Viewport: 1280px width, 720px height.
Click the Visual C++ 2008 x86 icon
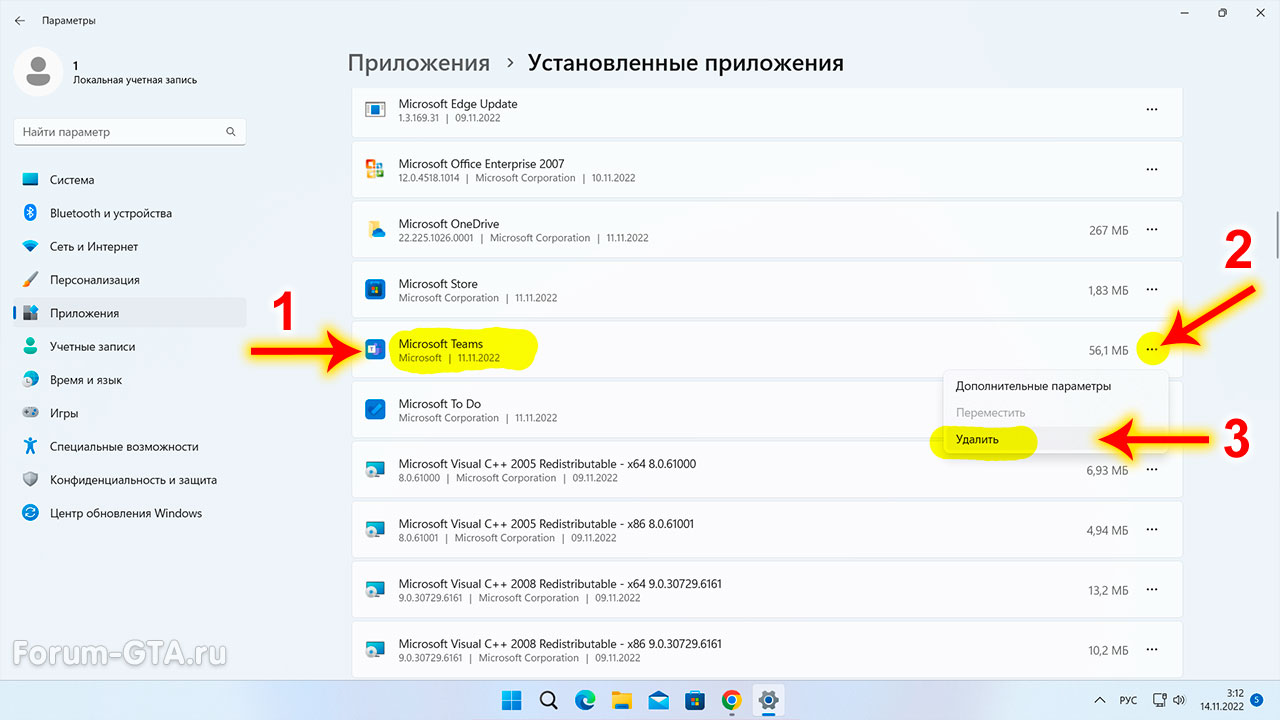point(375,650)
